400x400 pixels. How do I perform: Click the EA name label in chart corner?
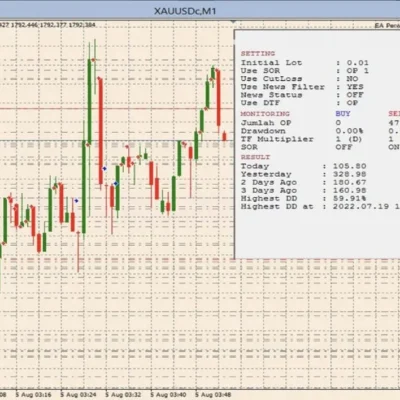click(x=387, y=26)
